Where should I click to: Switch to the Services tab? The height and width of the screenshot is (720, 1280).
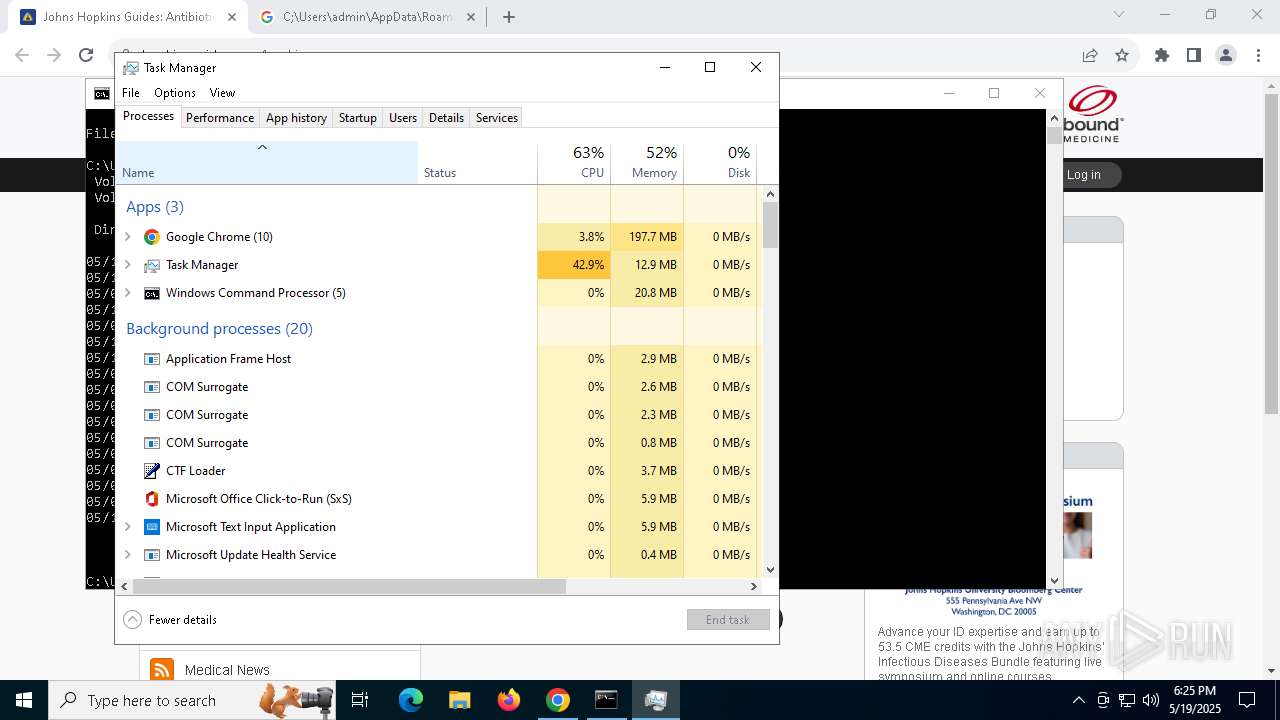click(497, 118)
